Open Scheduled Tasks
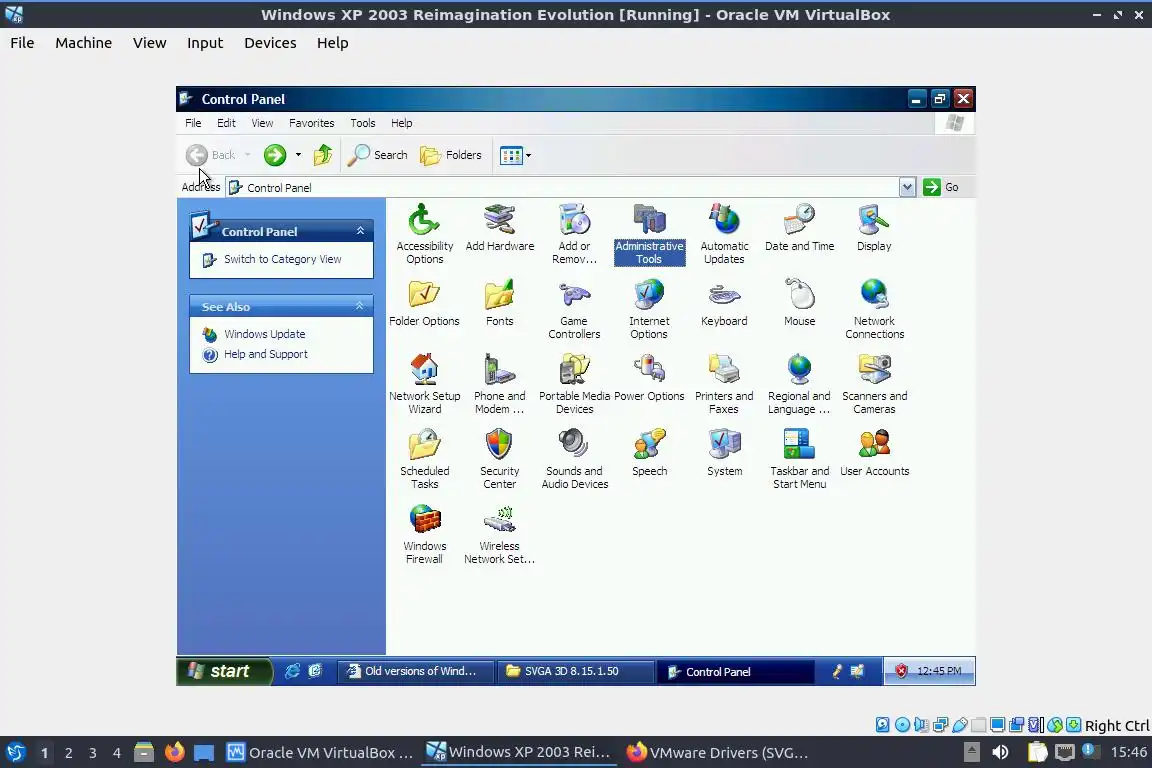Screen dimensions: 1152x768 [425, 459]
